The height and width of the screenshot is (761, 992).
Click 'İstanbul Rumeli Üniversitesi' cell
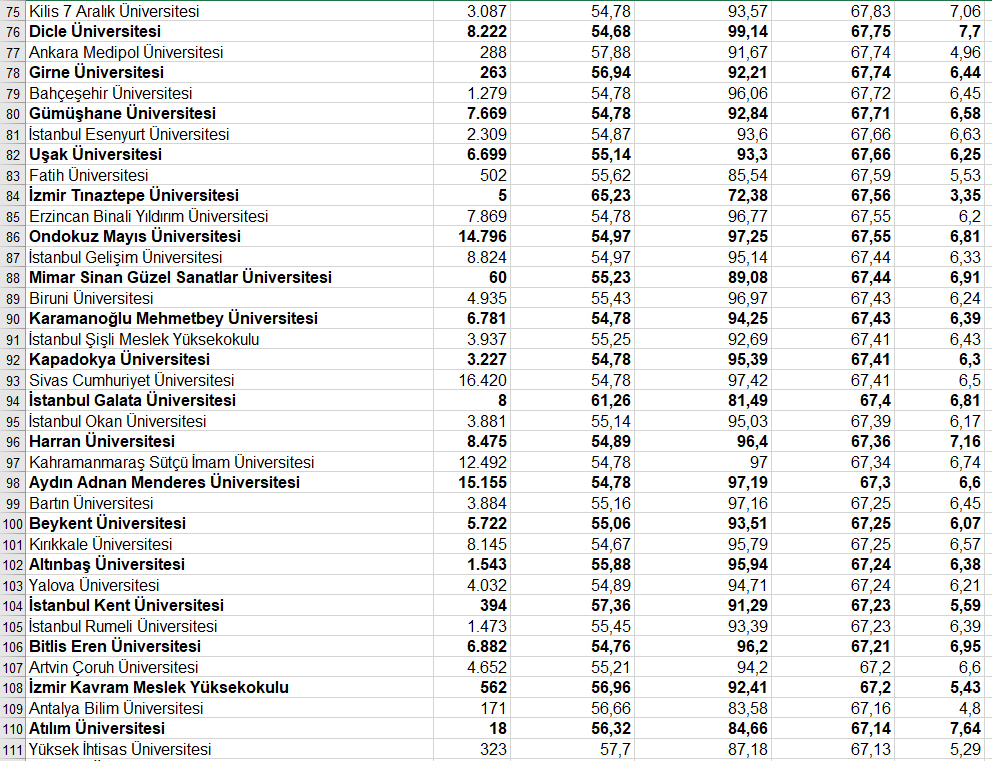click(x=229, y=626)
